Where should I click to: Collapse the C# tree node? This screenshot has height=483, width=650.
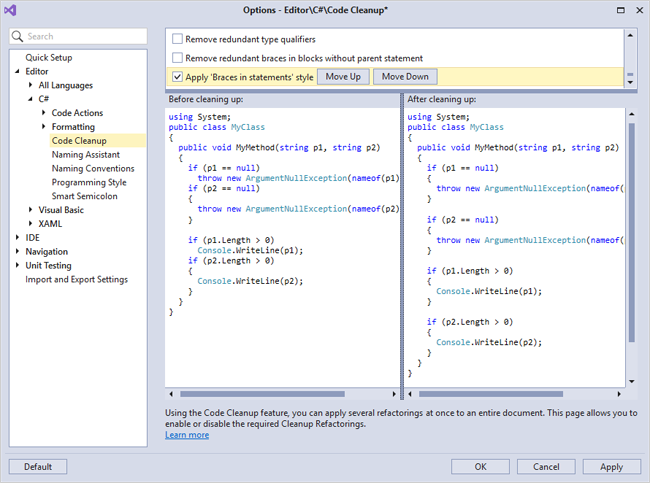tap(30, 99)
